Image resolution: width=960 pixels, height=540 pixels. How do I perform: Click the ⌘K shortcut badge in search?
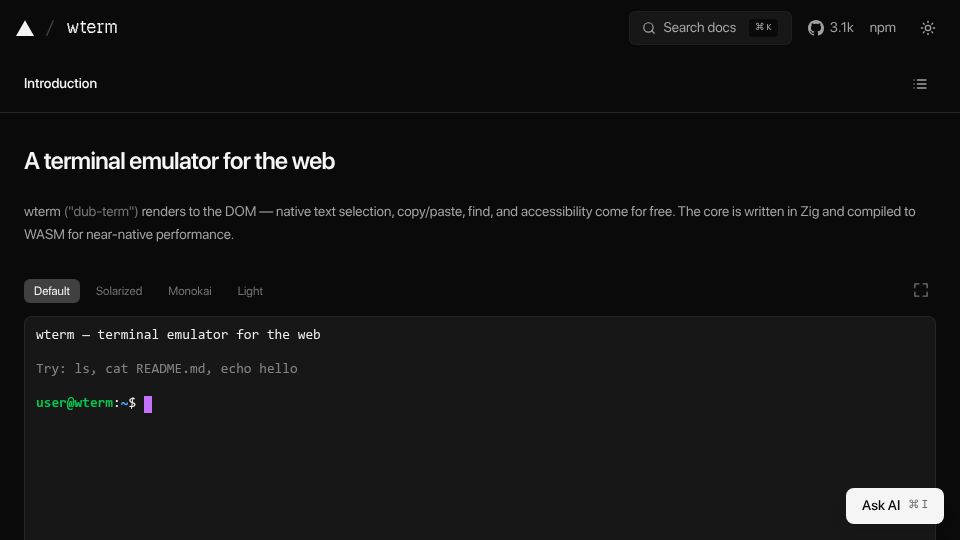point(763,28)
